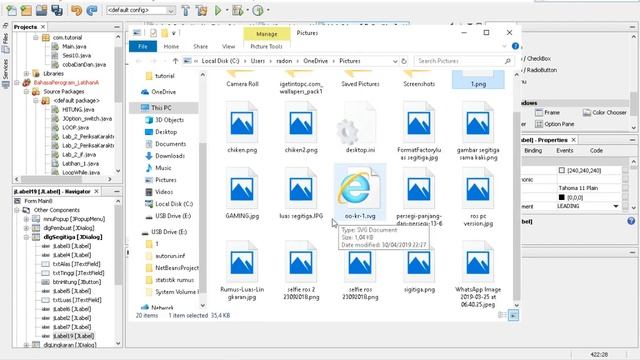Open the Screenshots folder
Viewport: 640px width, 360px height.
point(419,79)
